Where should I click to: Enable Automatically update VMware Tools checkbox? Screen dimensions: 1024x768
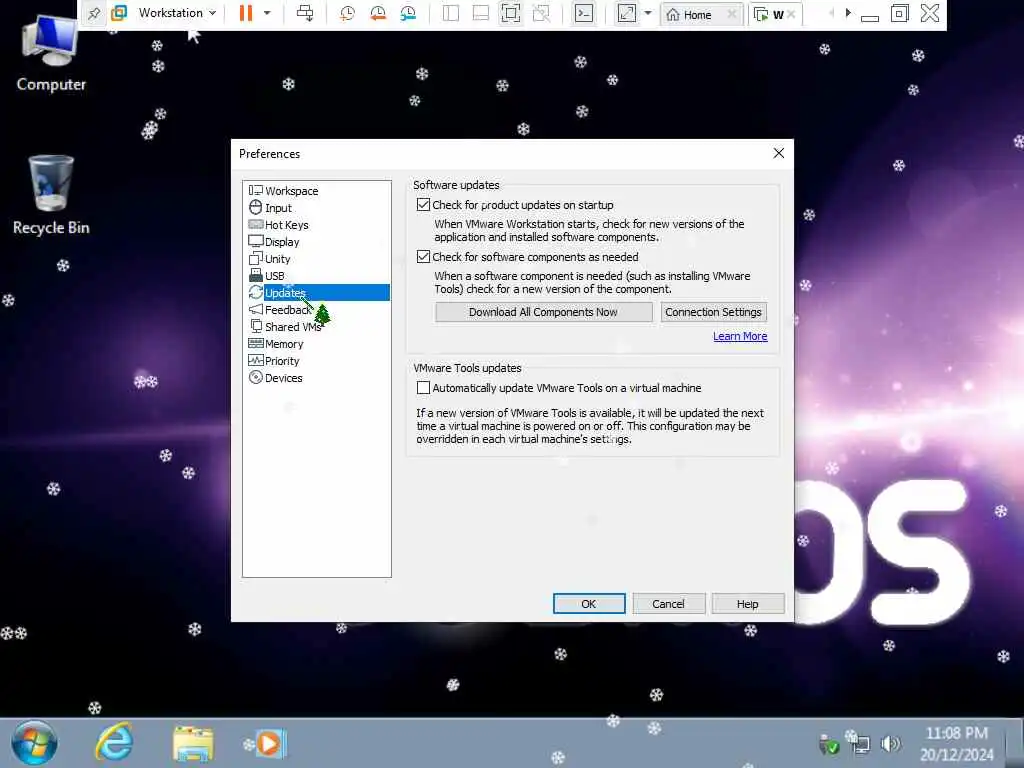pos(423,388)
